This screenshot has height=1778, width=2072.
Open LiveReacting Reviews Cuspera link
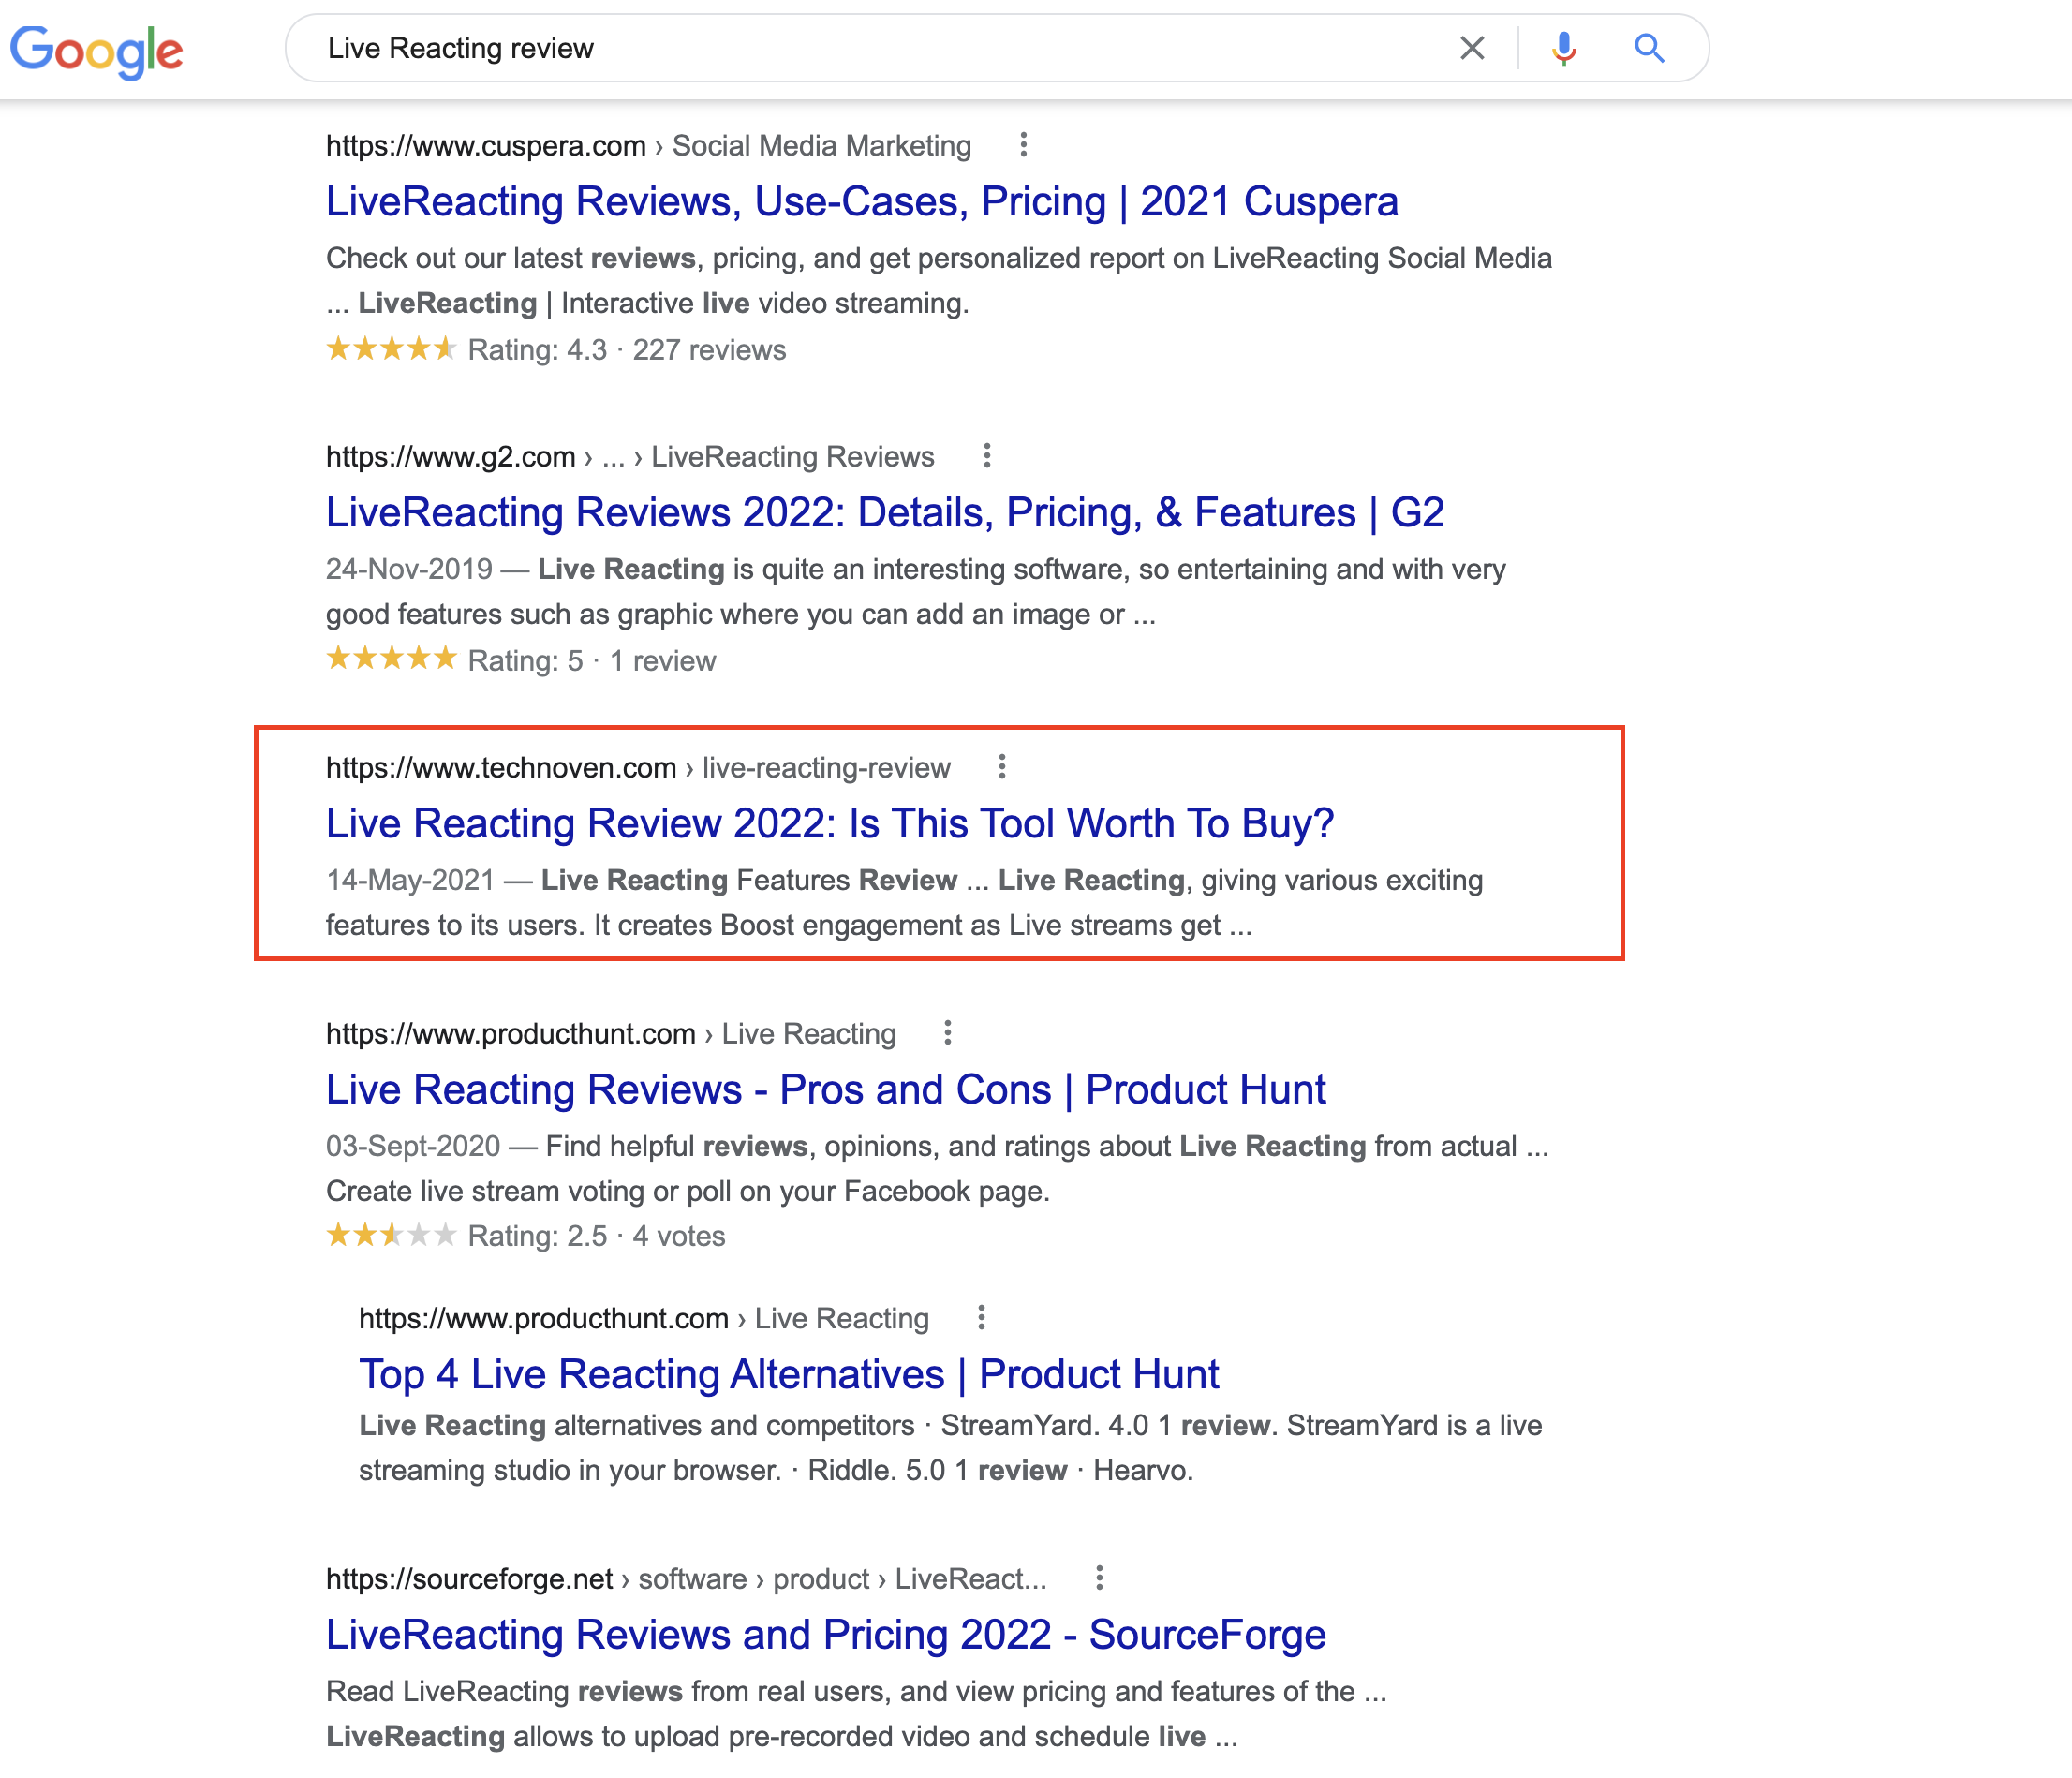tap(861, 202)
